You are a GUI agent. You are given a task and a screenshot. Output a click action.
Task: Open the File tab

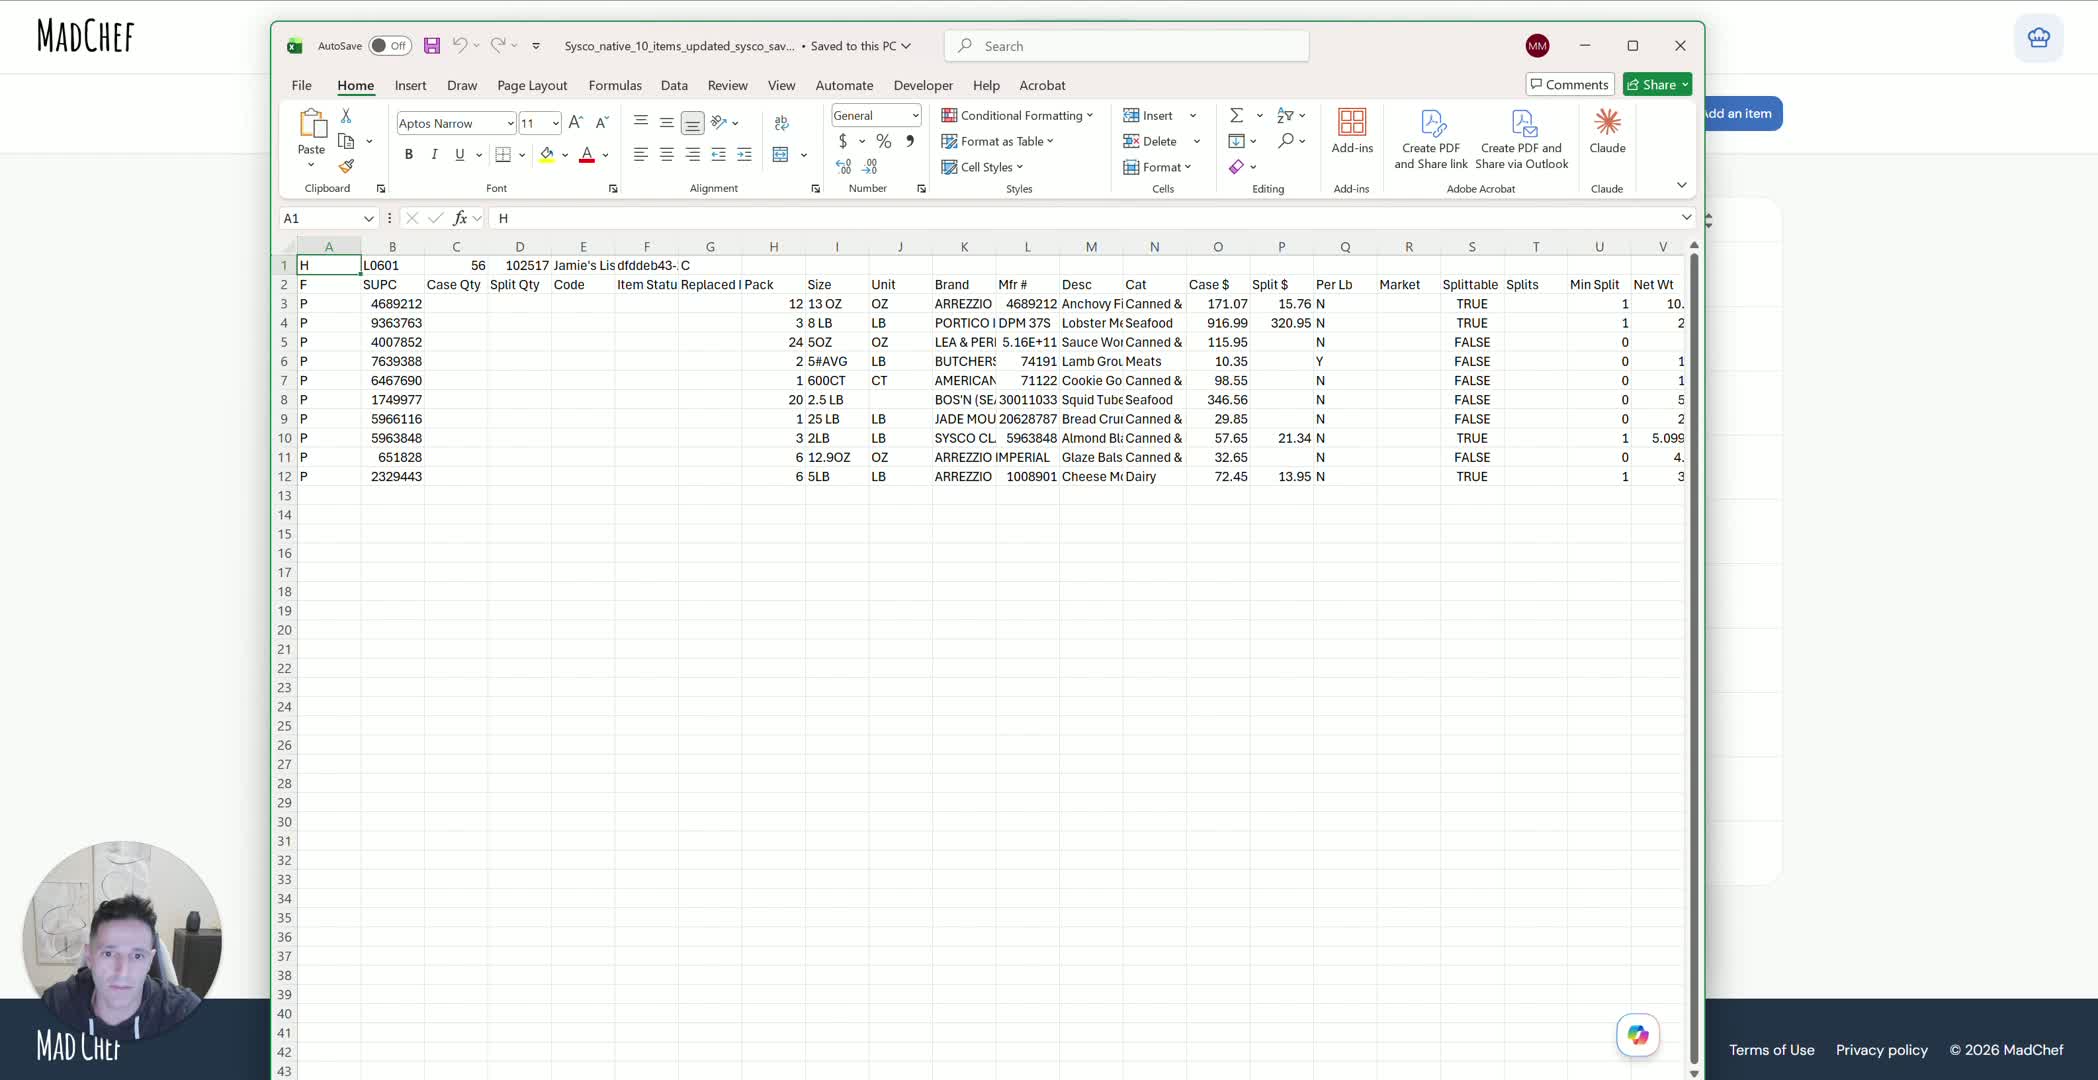[301, 85]
